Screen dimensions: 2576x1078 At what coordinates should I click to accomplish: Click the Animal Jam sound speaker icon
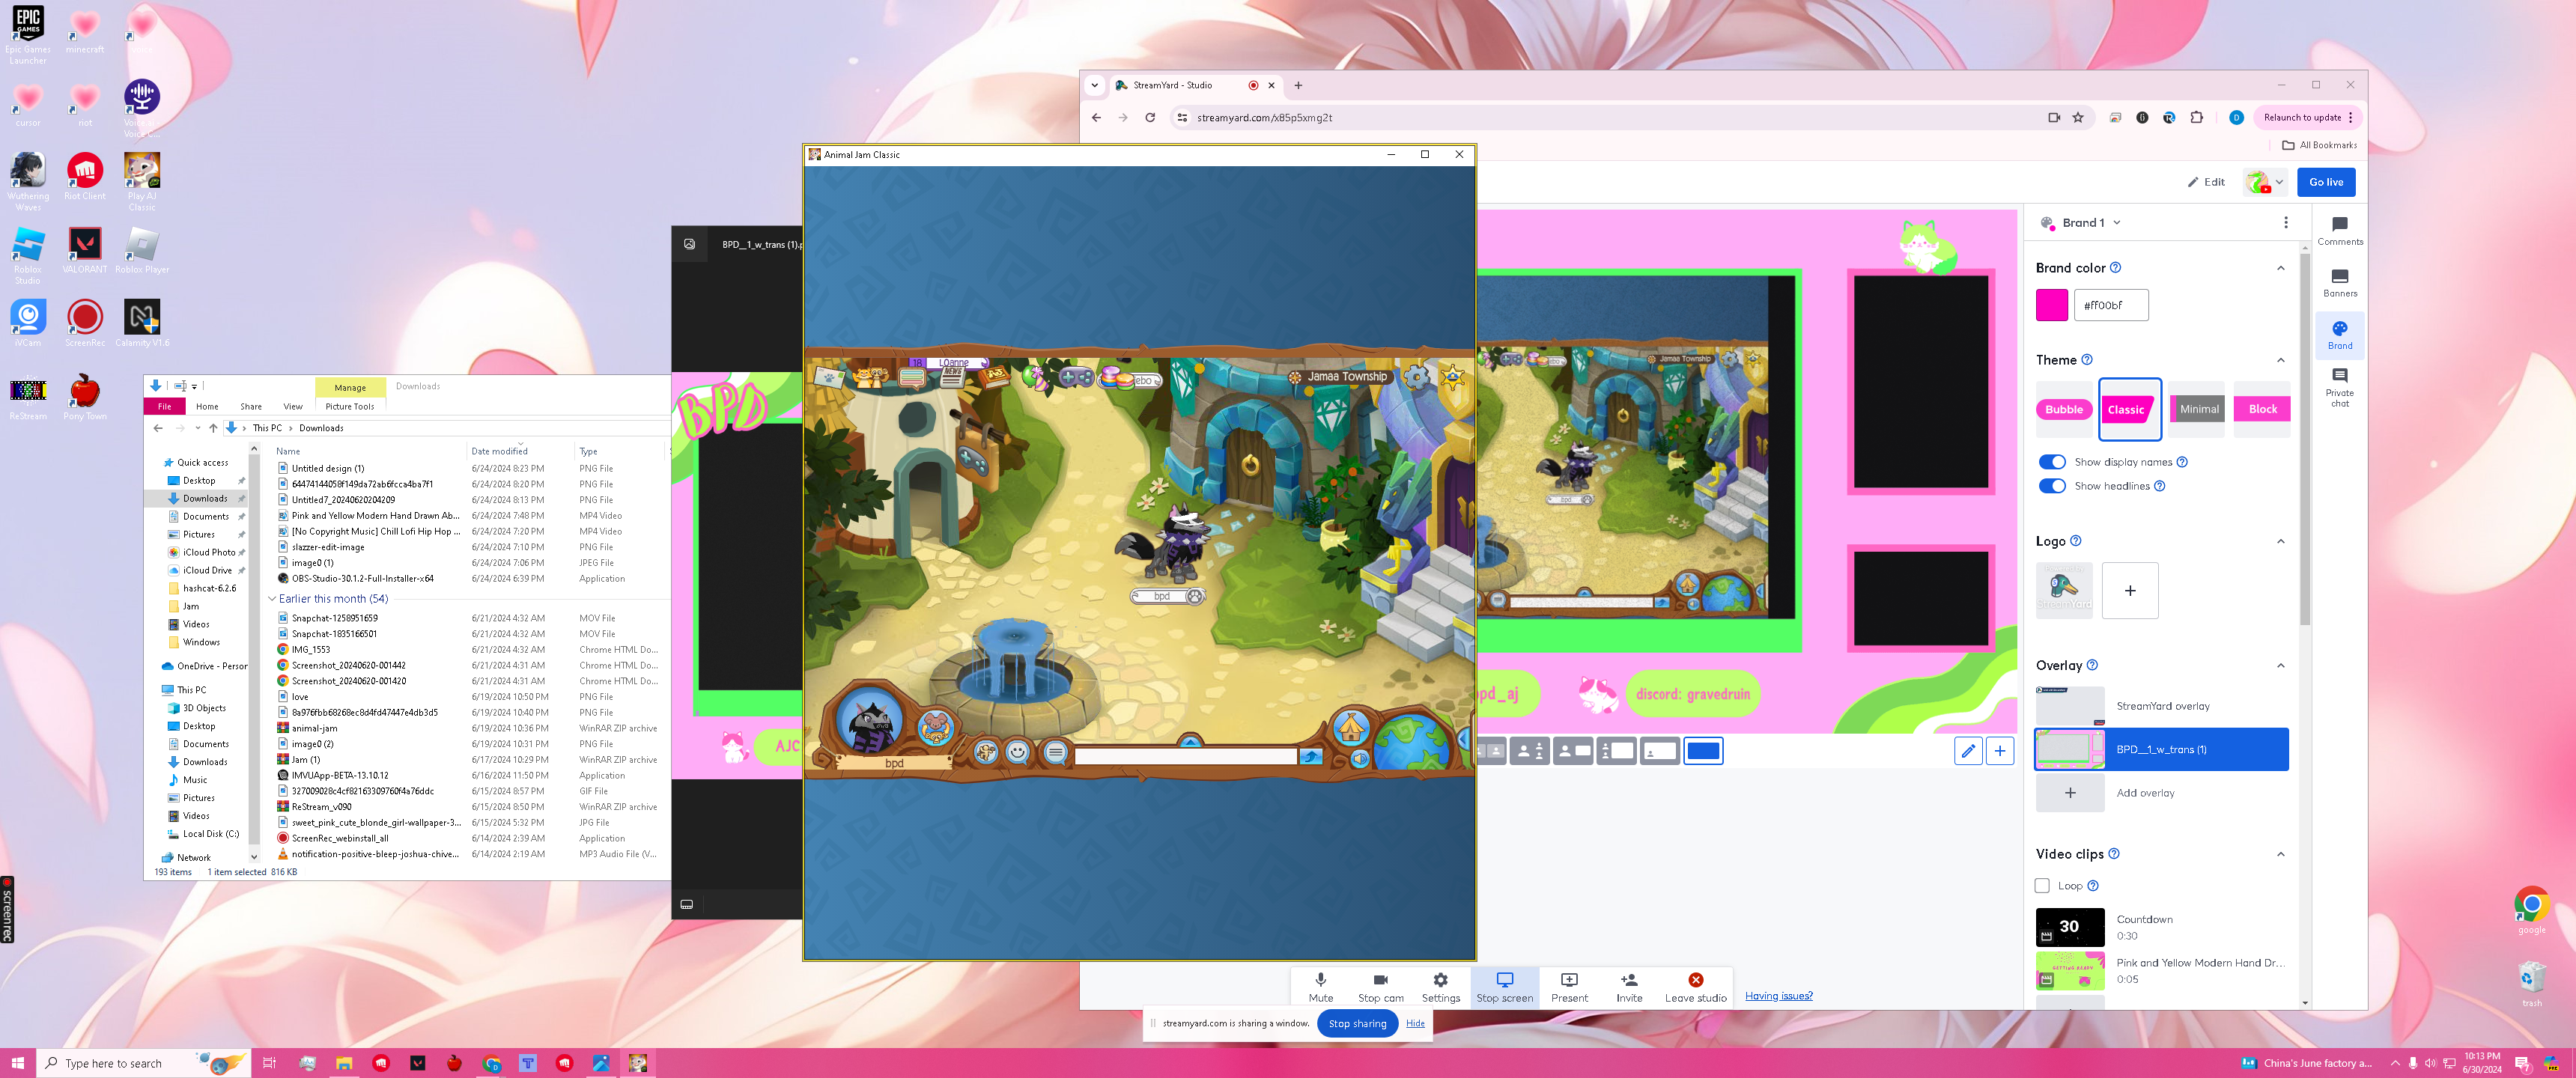point(1359,758)
